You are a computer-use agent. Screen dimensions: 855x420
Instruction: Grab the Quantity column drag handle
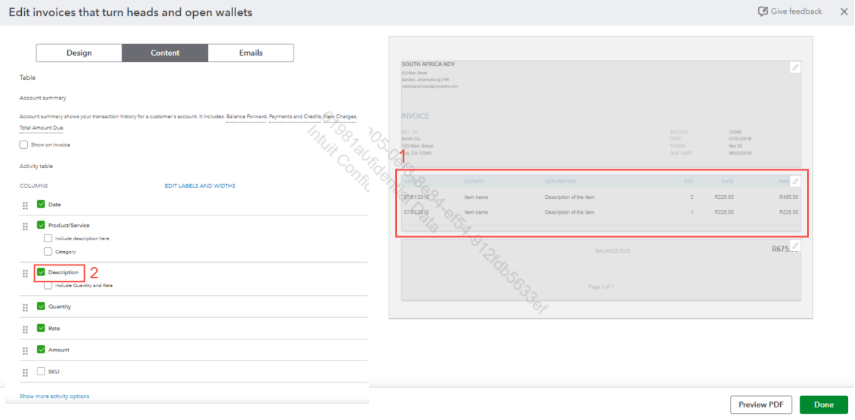coord(25,307)
